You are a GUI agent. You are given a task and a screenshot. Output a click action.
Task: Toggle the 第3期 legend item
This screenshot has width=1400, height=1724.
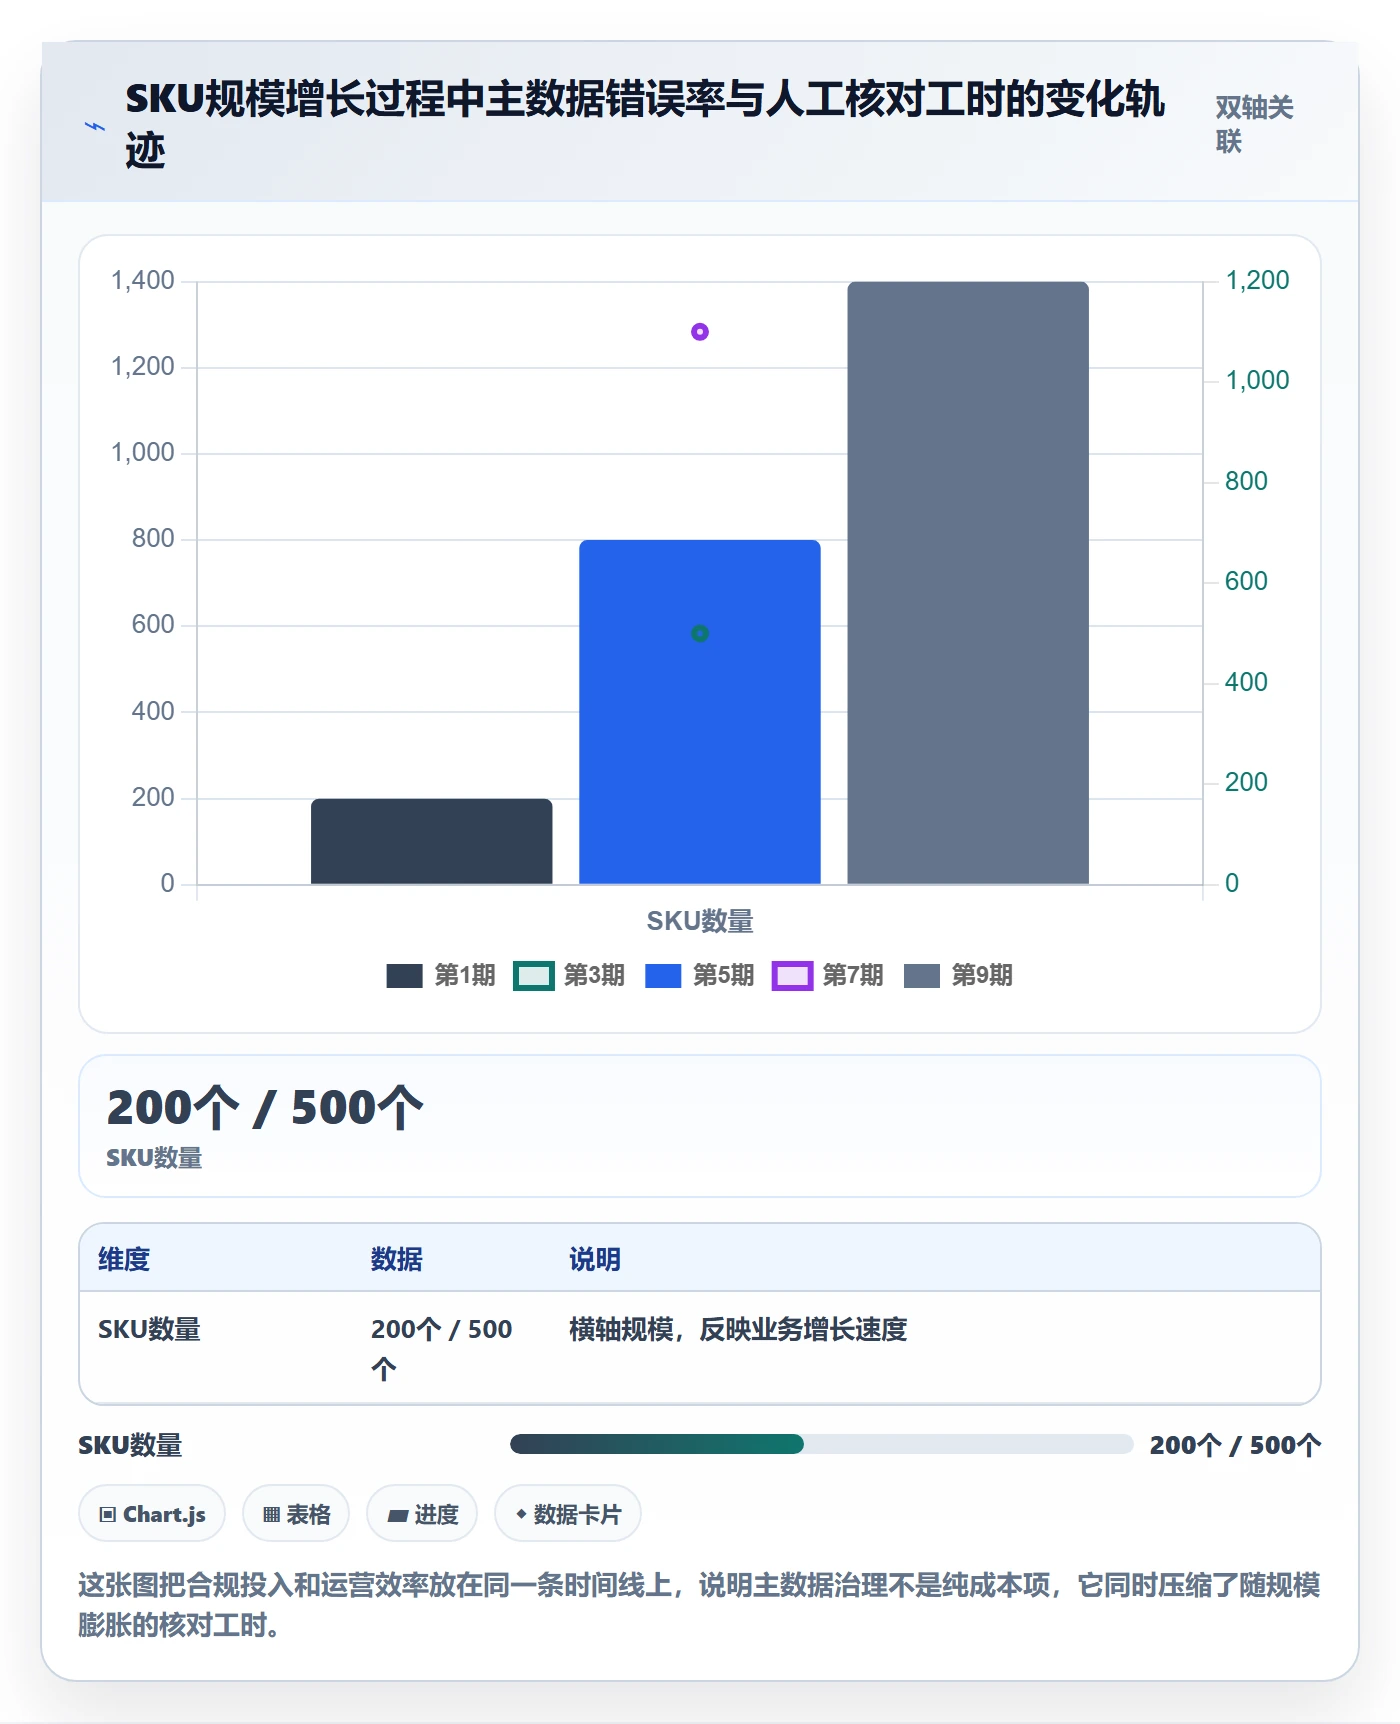point(569,976)
